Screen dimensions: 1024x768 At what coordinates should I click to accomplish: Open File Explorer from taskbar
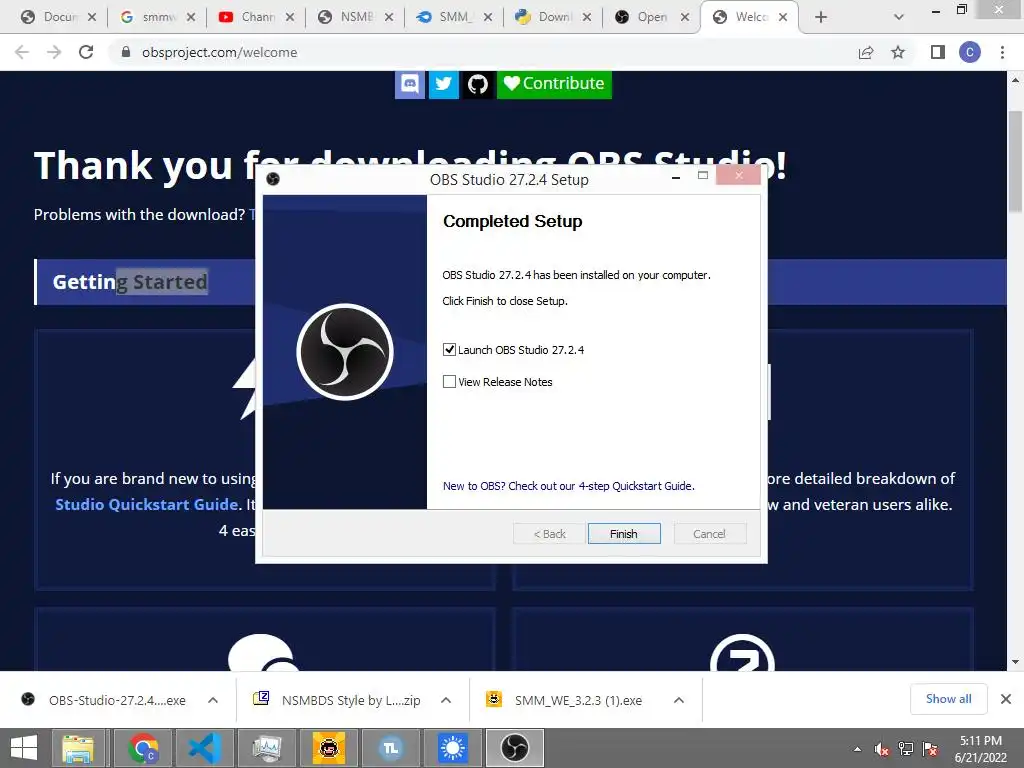[78, 748]
